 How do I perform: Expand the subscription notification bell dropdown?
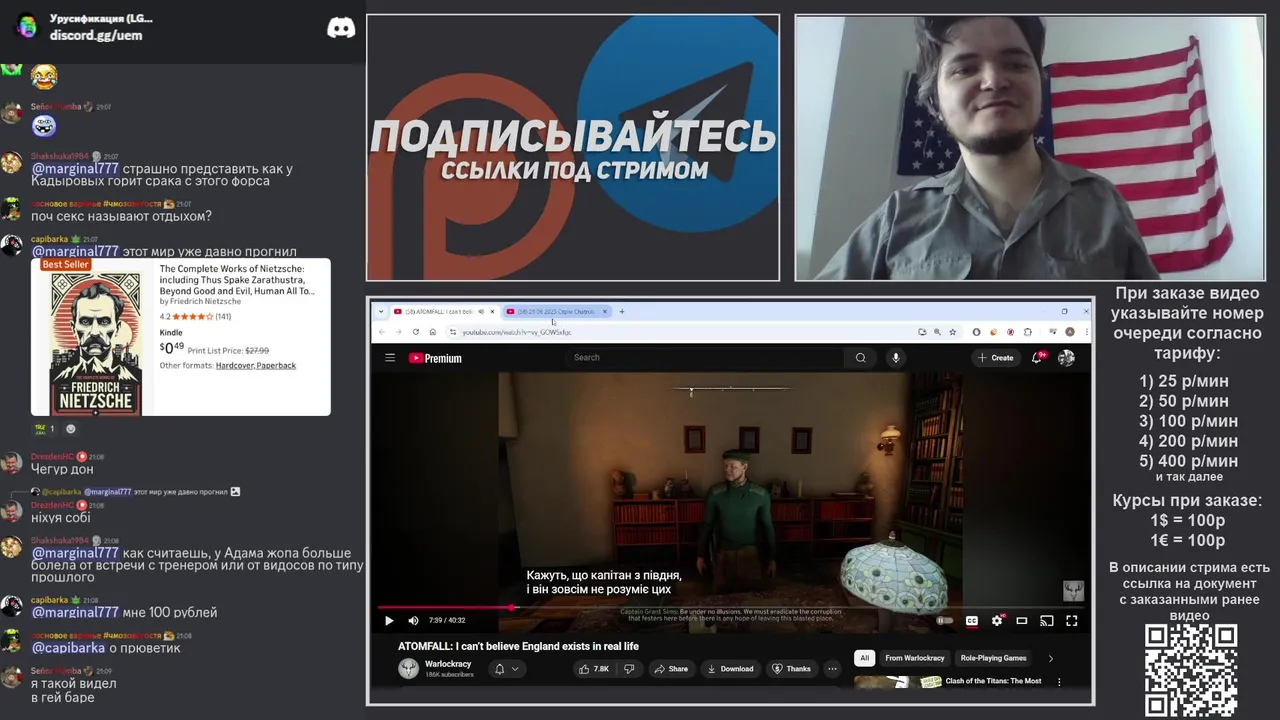pos(506,668)
